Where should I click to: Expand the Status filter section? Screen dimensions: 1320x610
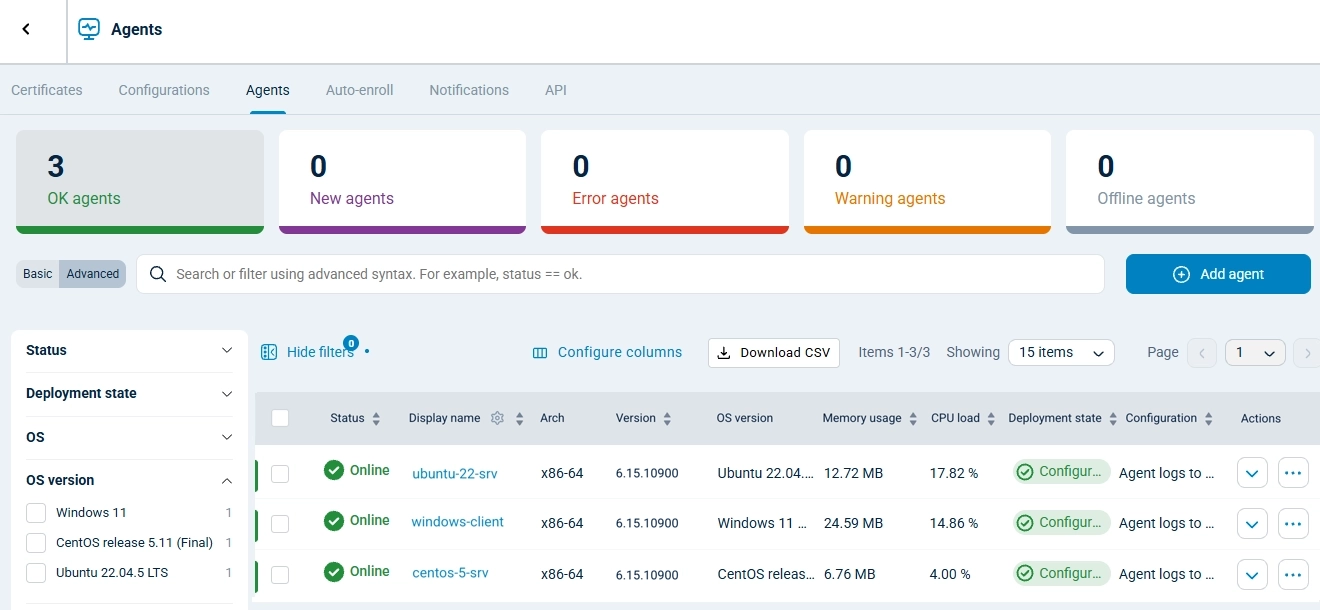point(129,351)
